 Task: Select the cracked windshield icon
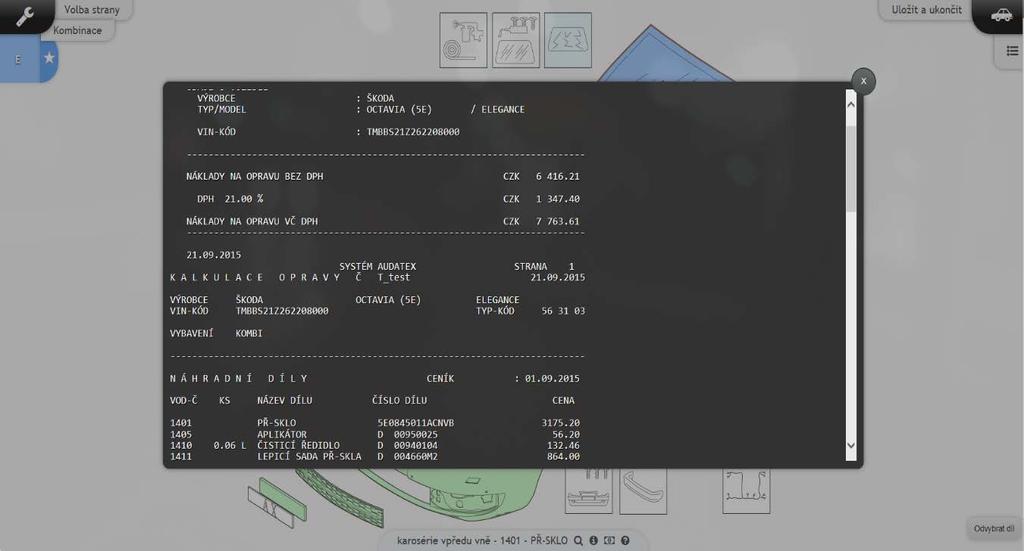click(x=568, y=40)
